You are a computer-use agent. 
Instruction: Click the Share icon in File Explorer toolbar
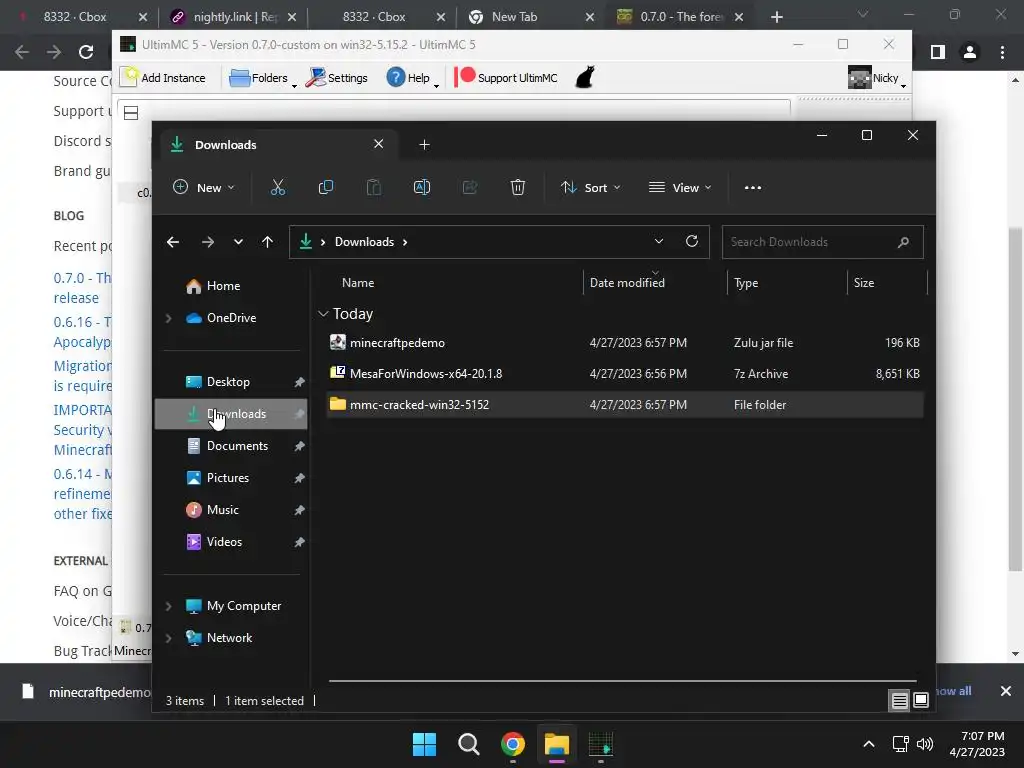point(470,187)
